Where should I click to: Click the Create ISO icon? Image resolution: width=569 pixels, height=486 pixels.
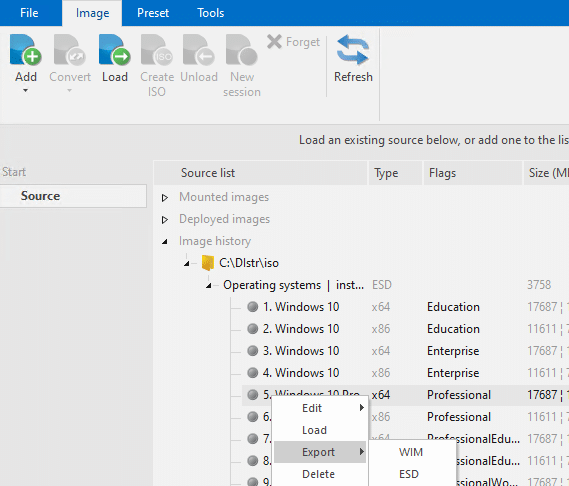157,50
